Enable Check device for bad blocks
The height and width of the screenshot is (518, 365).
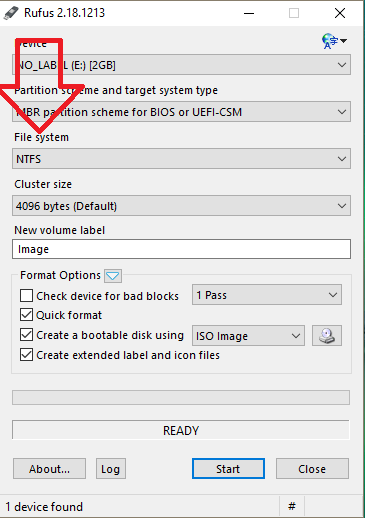[x=26, y=296]
